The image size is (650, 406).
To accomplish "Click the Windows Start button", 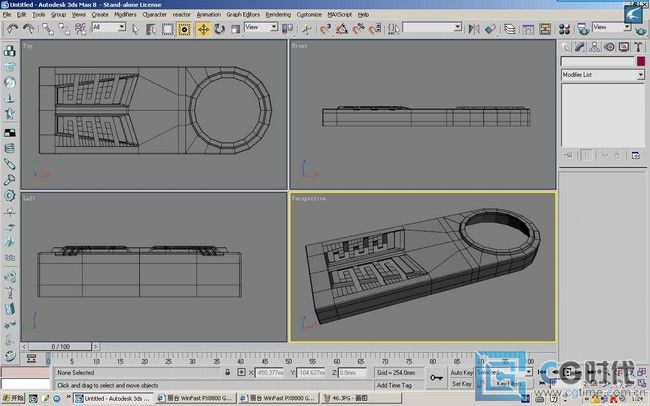I will pyautogui.click(x=12, y=399).
